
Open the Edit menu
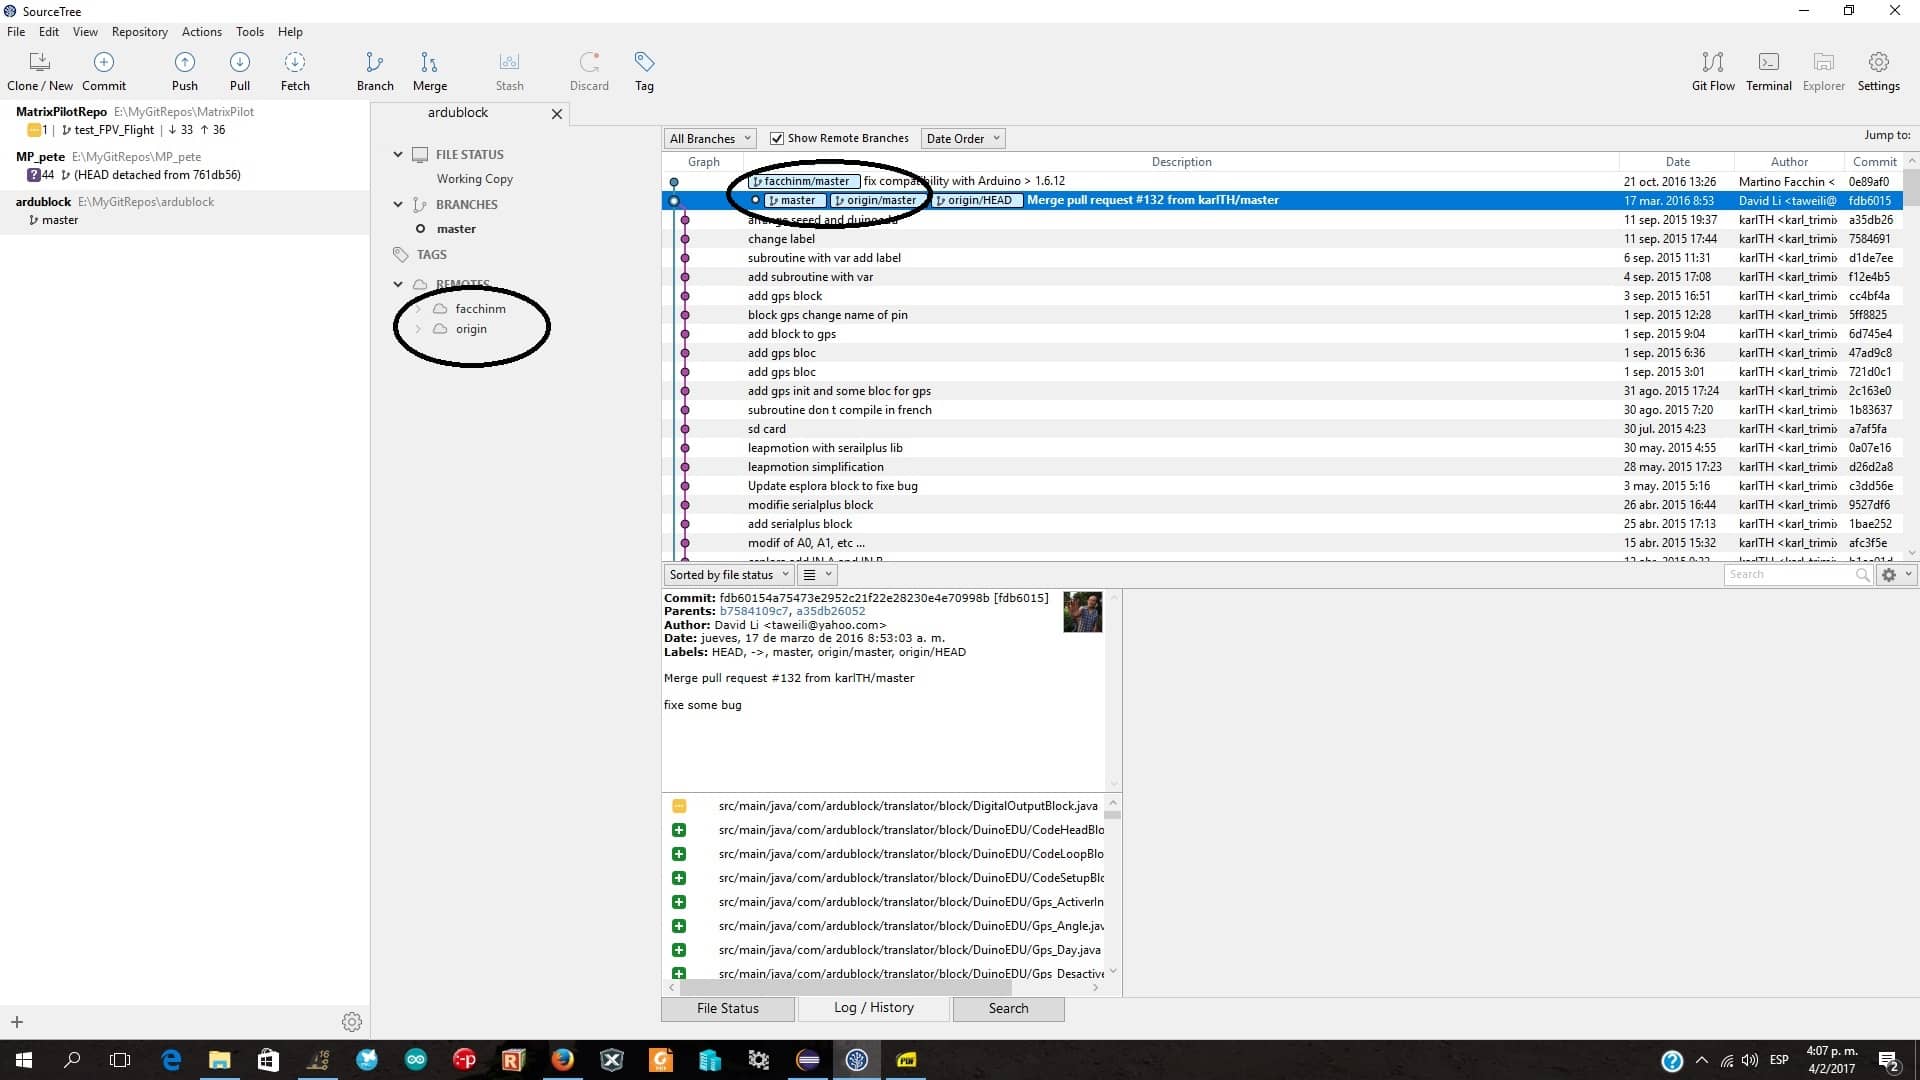[x=49, y=32]
